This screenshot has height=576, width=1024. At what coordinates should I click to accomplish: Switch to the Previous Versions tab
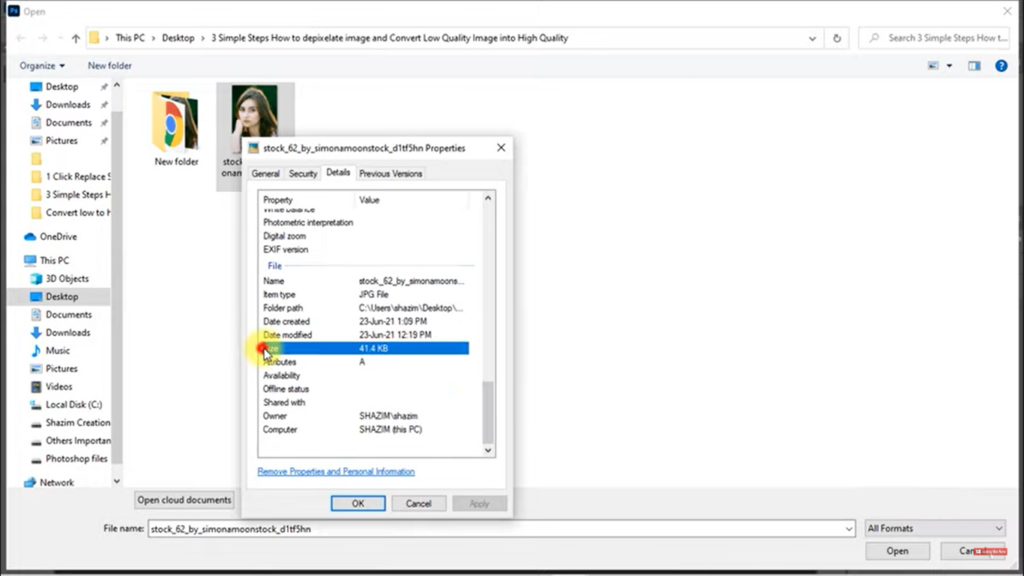390,172
